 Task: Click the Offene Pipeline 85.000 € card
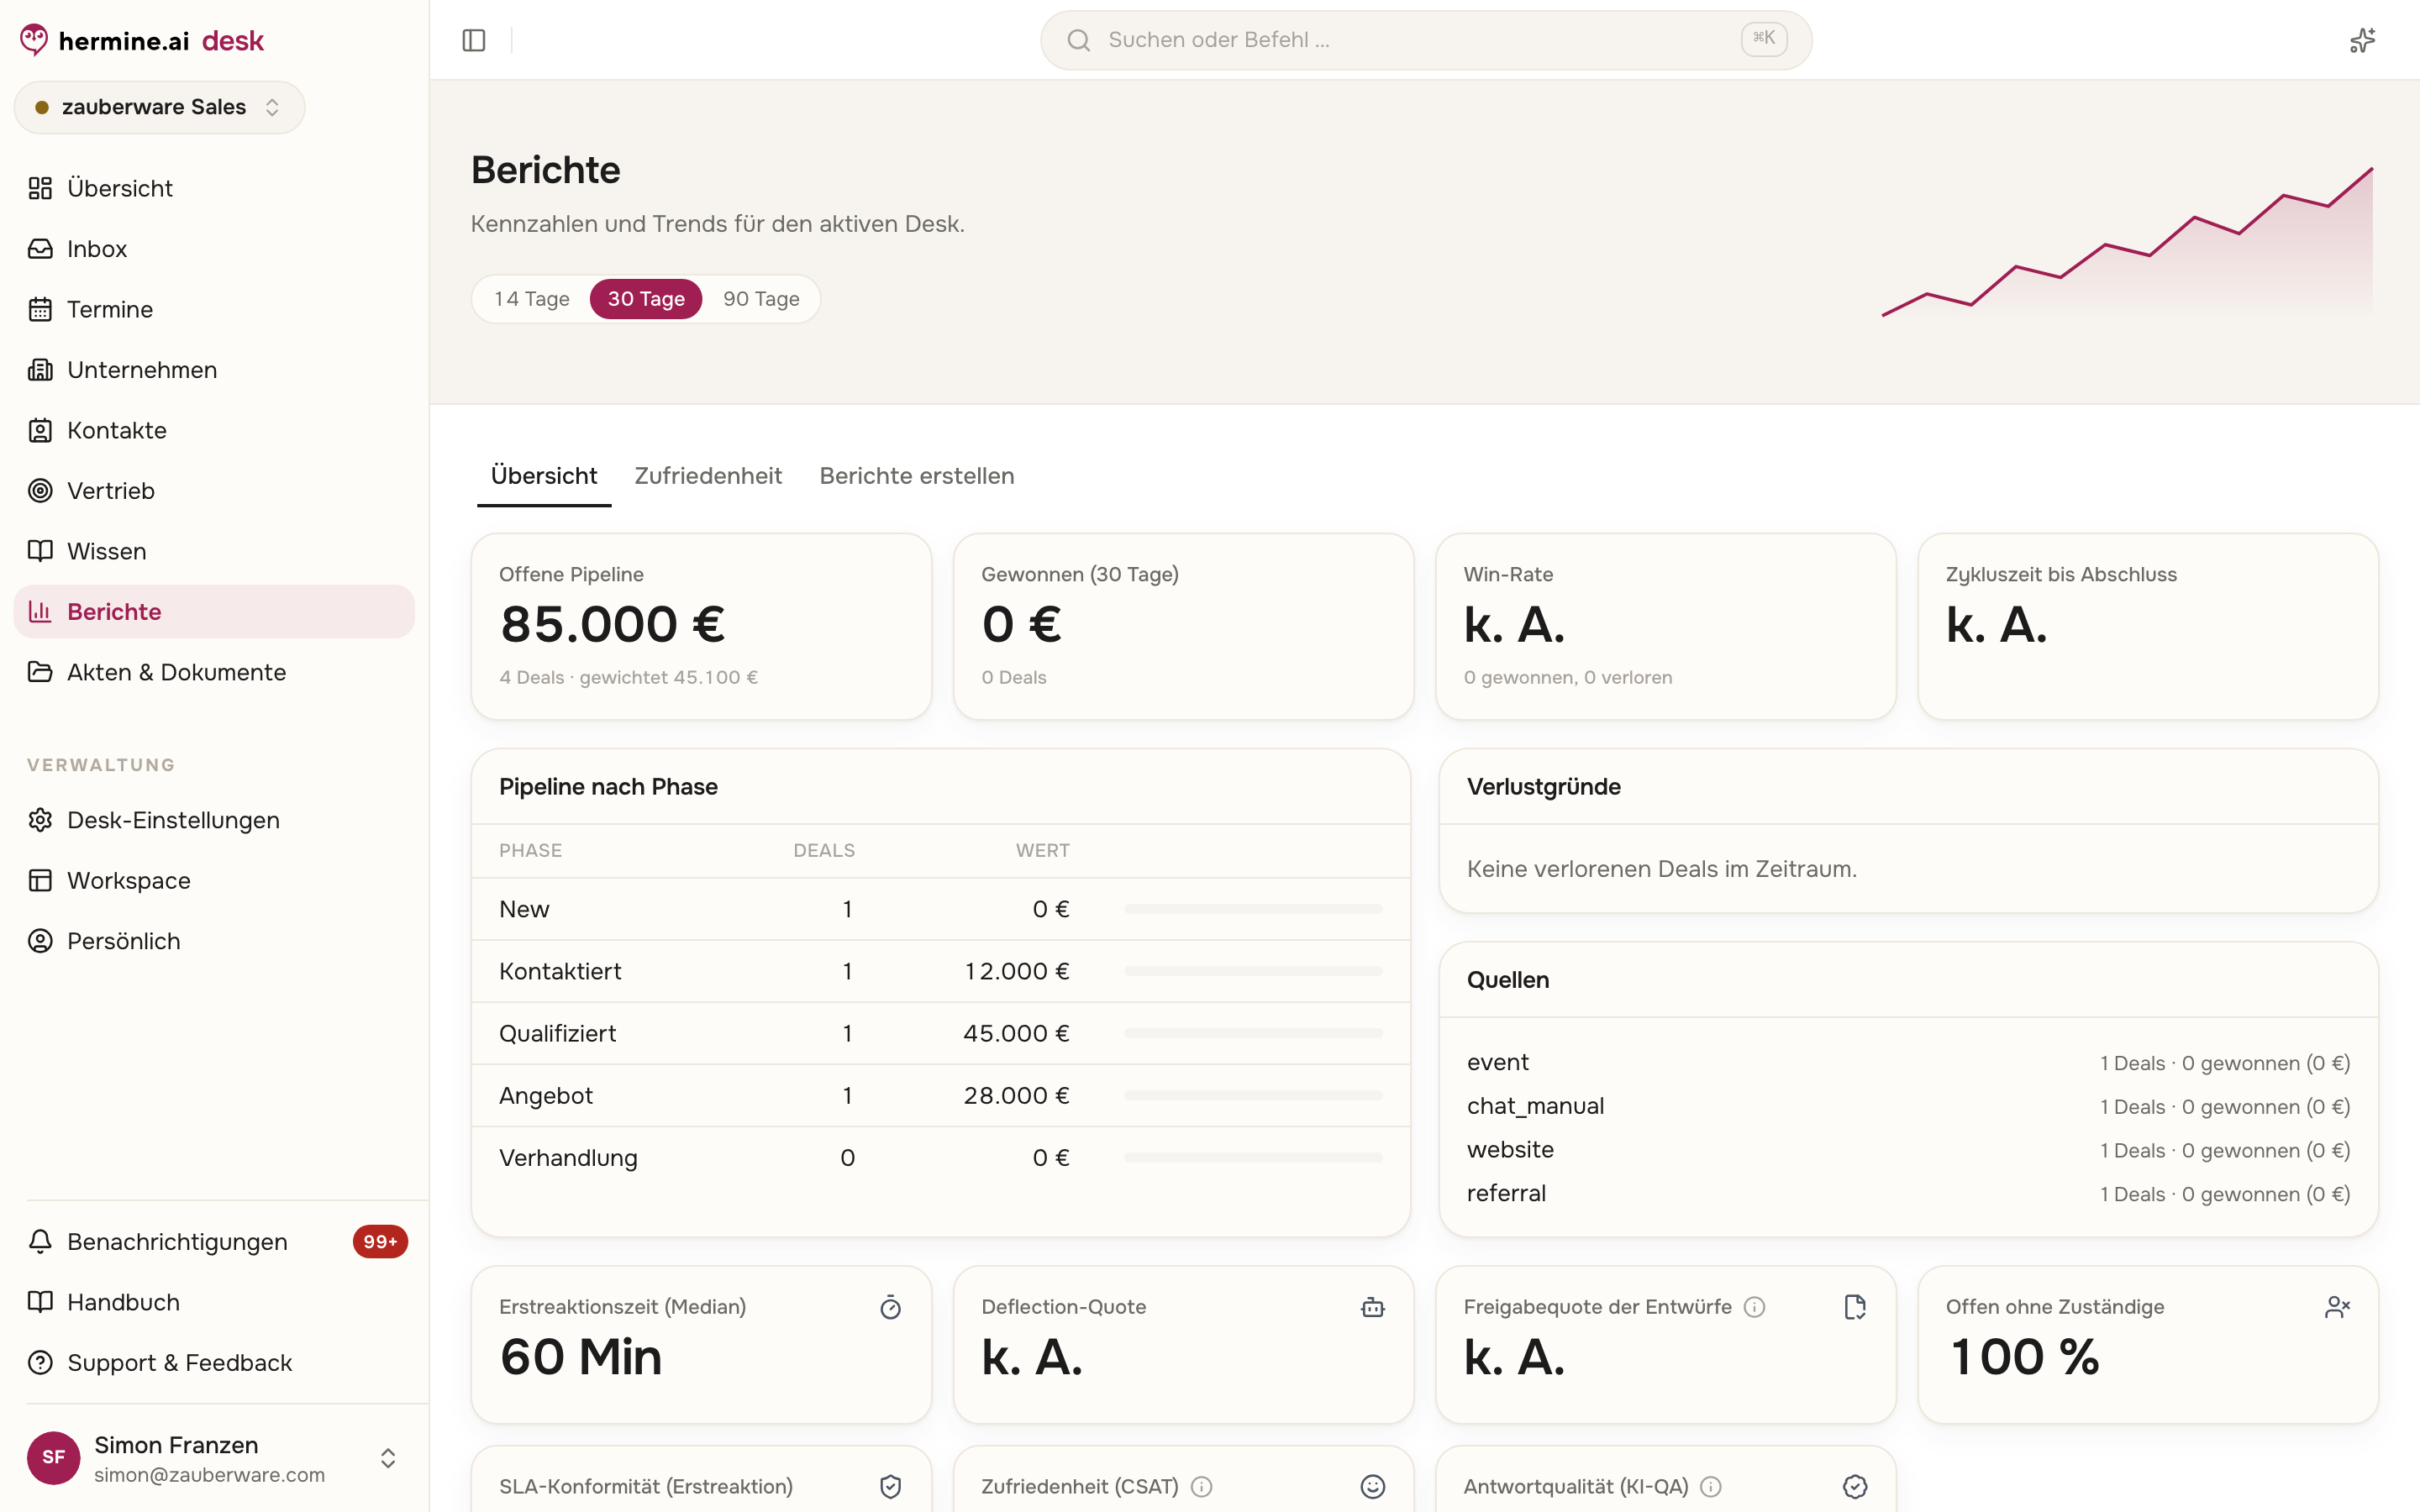[x=701, y=626]
